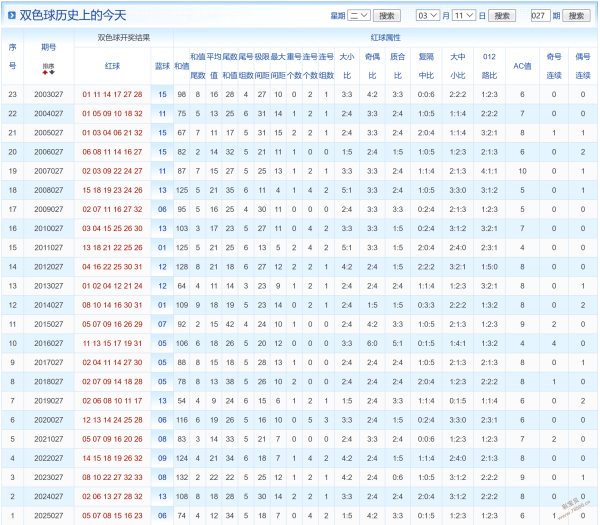The image size is (600, 525).
Task: Click the red sort arrow under 期号
Action: point(45,71)
